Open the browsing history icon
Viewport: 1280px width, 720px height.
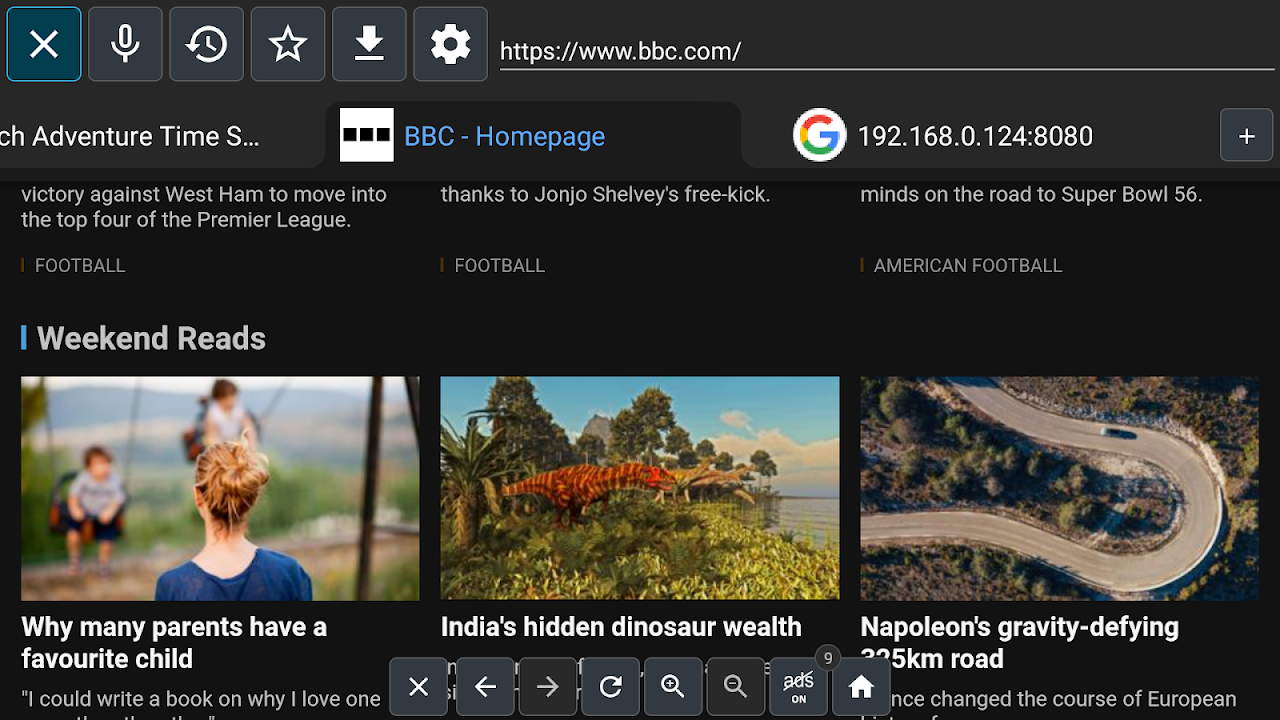[x=206, y=44]
